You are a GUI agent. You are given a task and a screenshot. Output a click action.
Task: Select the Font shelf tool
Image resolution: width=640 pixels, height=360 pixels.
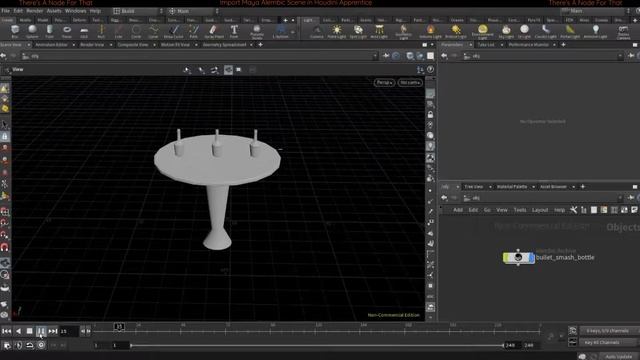(234, 31)
